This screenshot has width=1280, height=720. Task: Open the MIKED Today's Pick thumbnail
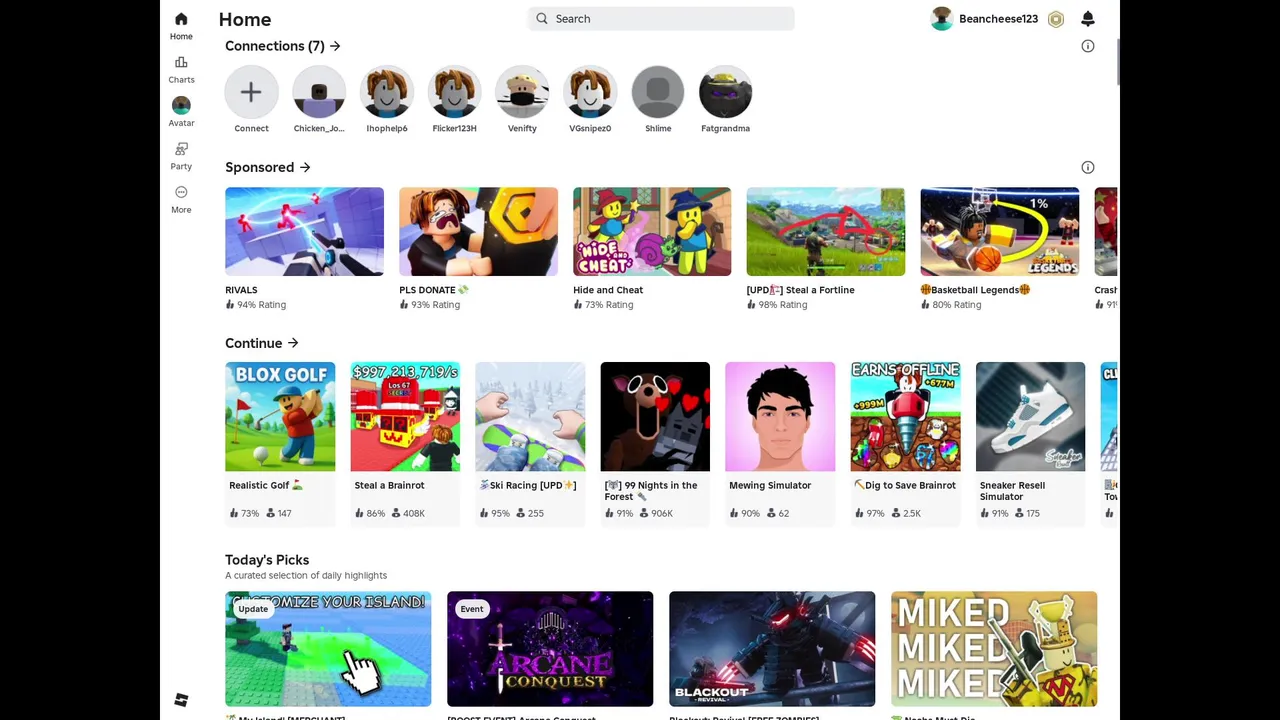coord(994,649)
